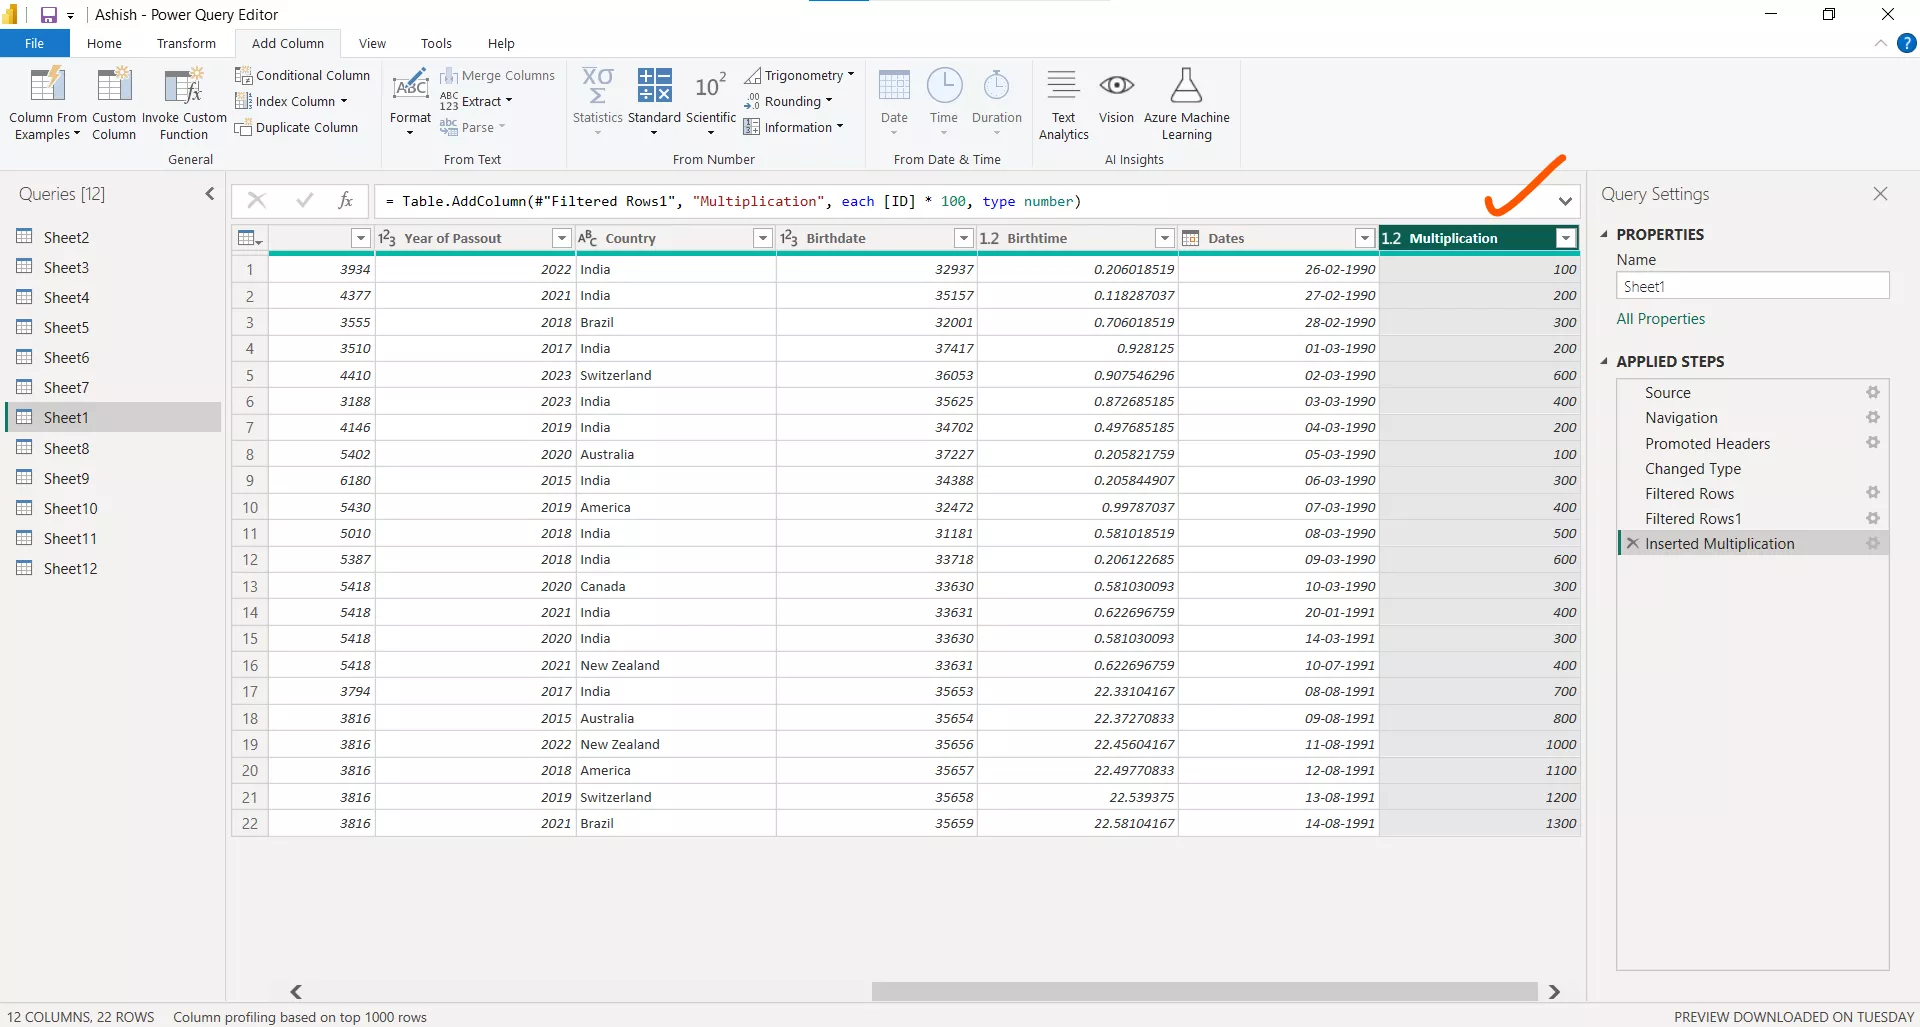Expand the formula bar
This screenshot has height=1027, width=1920.
(1565, 201)
